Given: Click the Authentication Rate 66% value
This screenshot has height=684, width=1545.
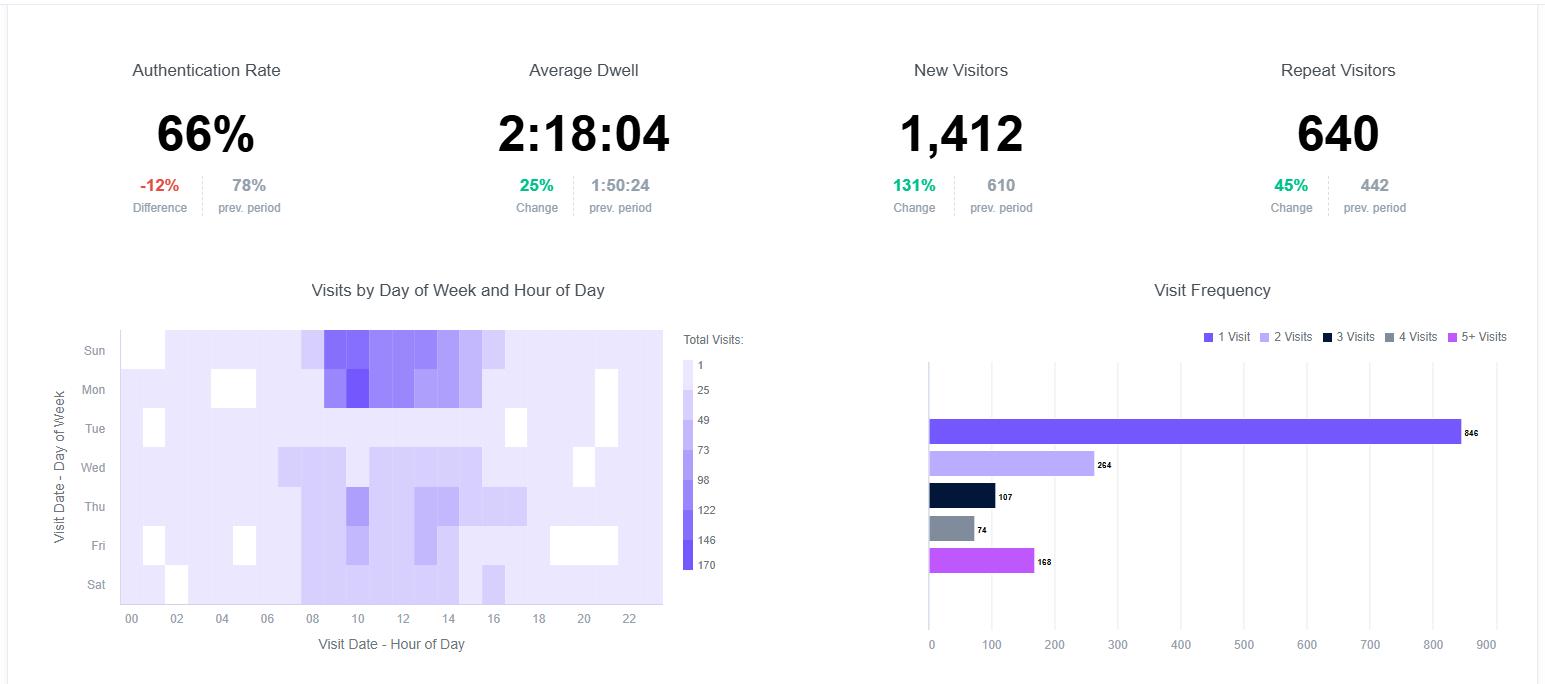Looking at the screenshot, I should pyautogui.click(x=206, y=134).
